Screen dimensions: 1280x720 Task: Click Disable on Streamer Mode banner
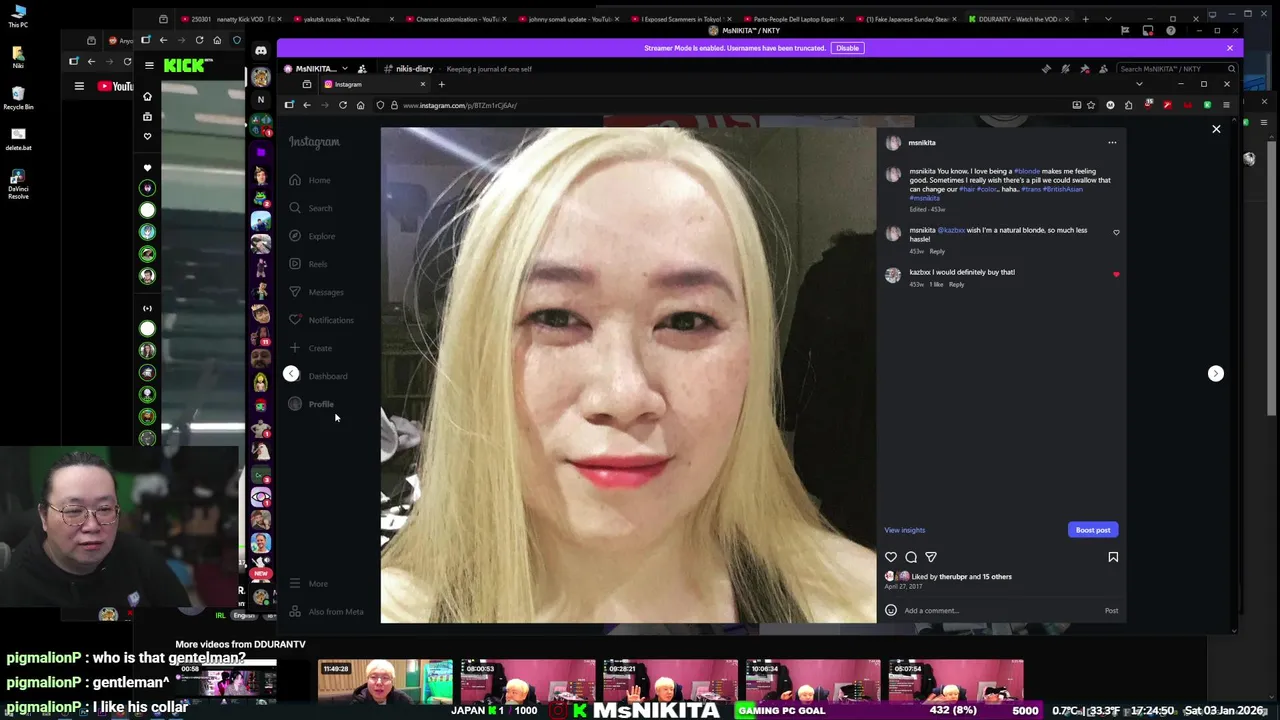[847, 48]
